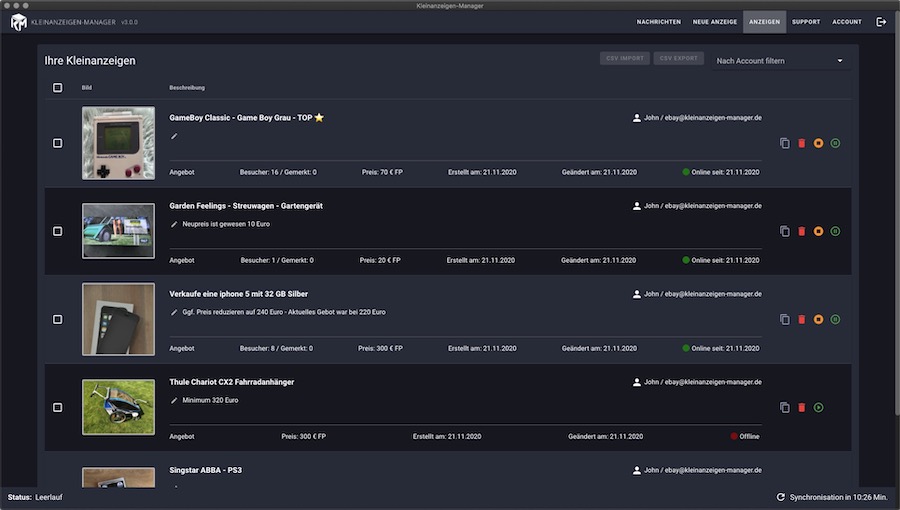Delete the Thule Chariot CX2 listing

801,407
